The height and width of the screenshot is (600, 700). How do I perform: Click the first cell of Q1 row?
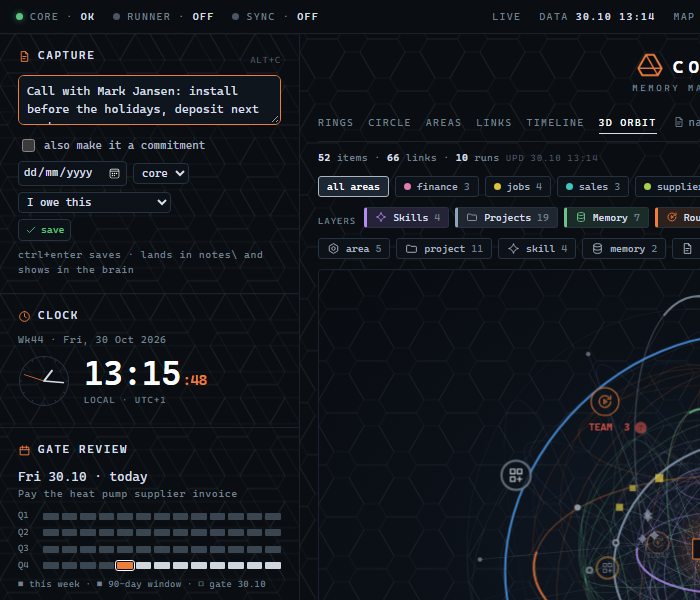tap(51, 517)
